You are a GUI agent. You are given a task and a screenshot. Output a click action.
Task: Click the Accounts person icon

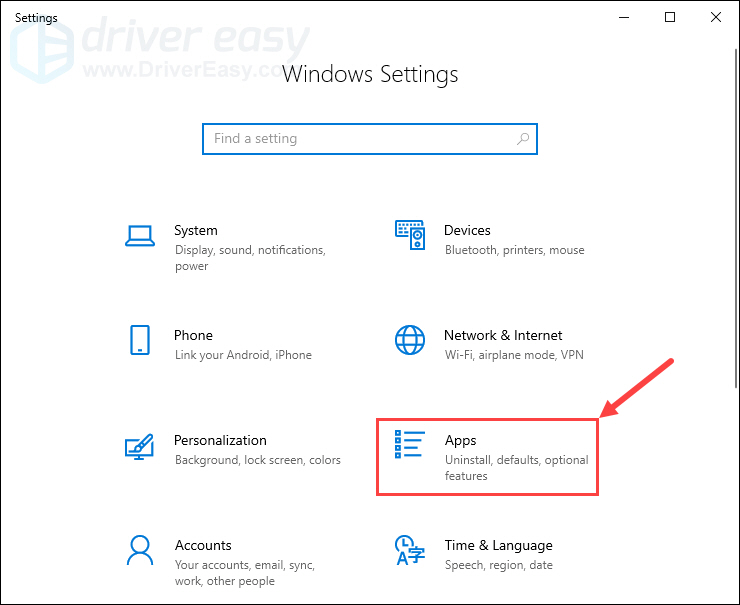point(140,551)
